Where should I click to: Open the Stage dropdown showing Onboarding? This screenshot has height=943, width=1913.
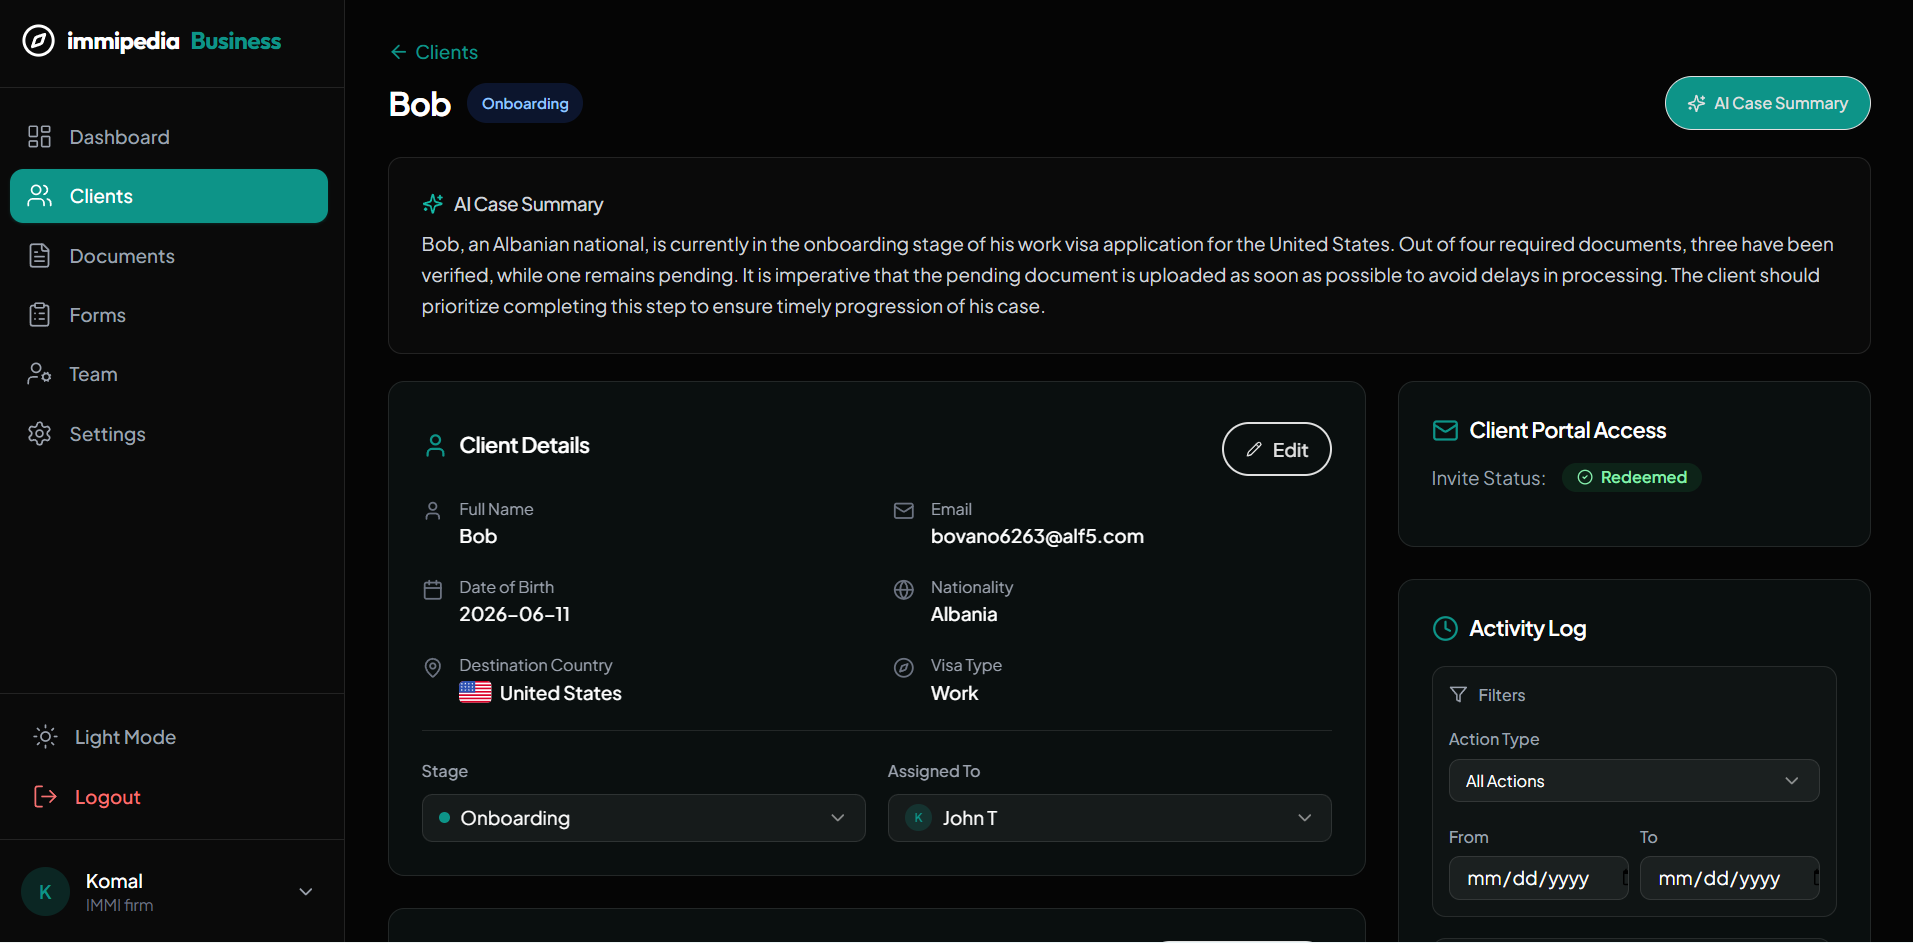[x=643, y=818]
